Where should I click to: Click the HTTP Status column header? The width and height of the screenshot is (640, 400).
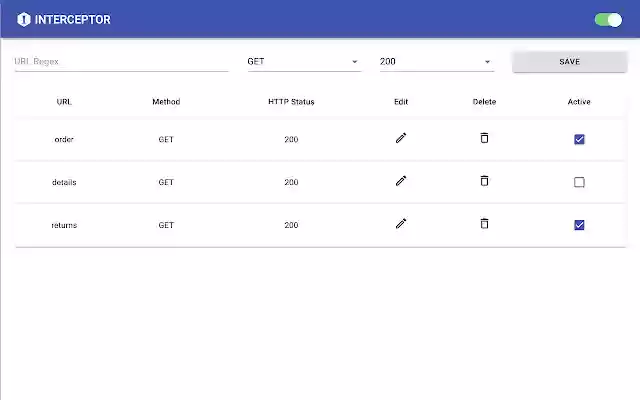[291, 102]
